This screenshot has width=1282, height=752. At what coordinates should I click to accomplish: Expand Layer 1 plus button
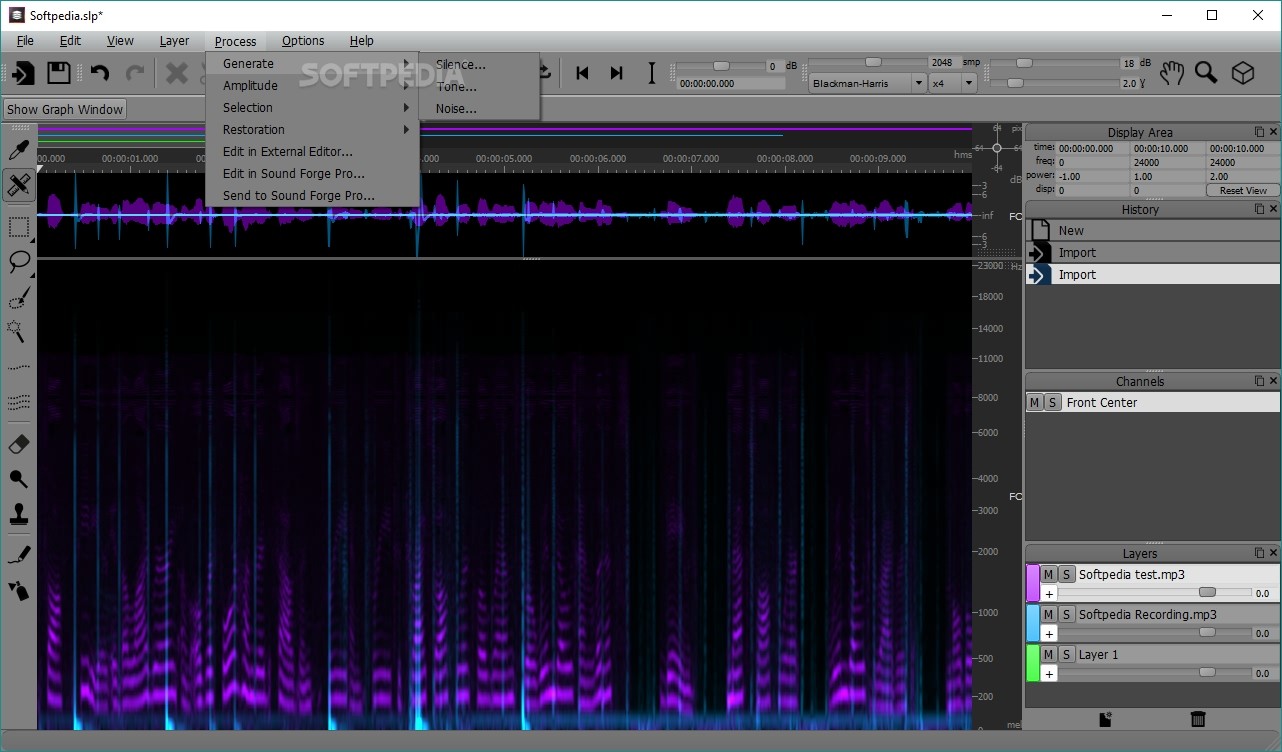tap(1049, 673)
